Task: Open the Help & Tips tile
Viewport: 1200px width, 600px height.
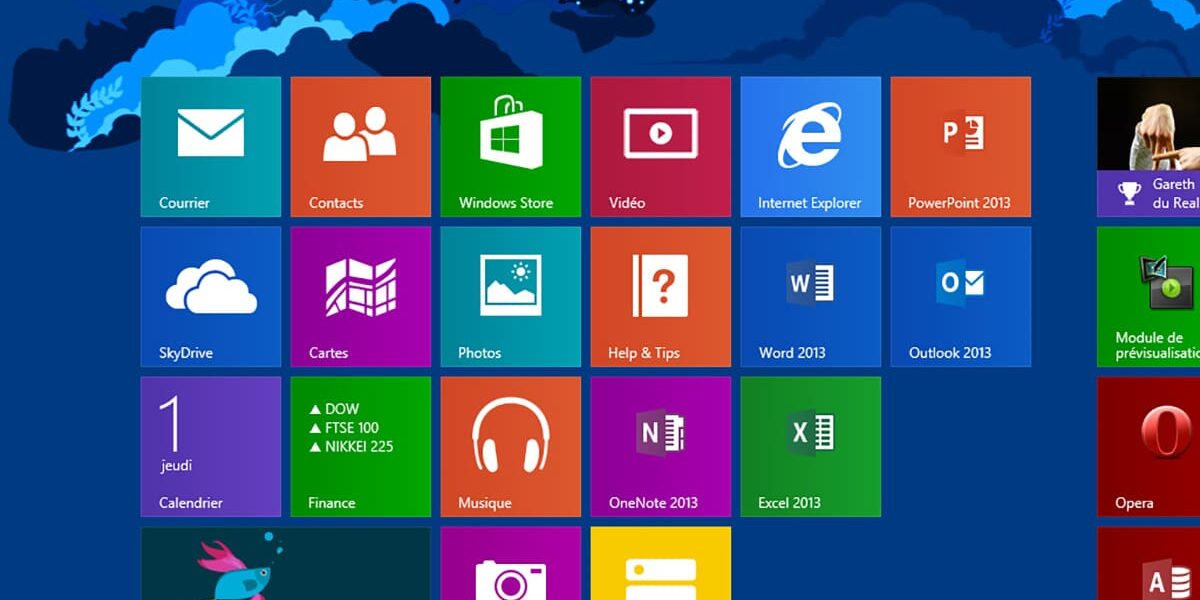Action: [x=660, y=296]
